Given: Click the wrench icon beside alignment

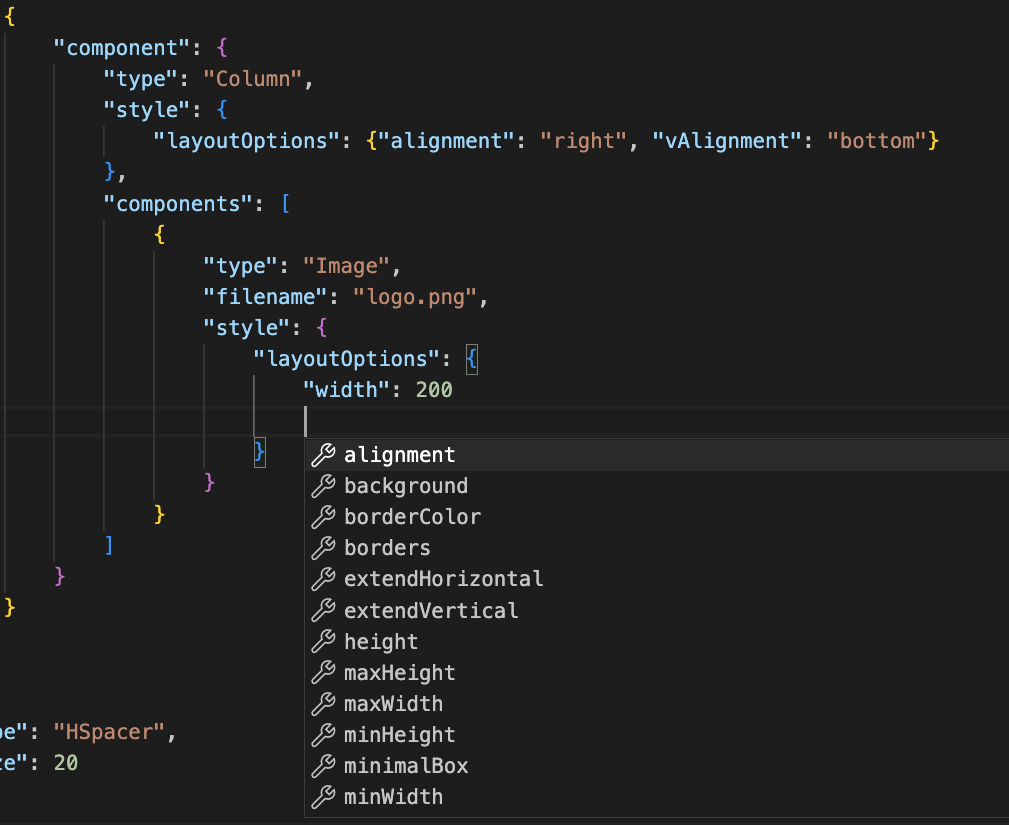Looking at the screenshot, I should pos(323,455).
